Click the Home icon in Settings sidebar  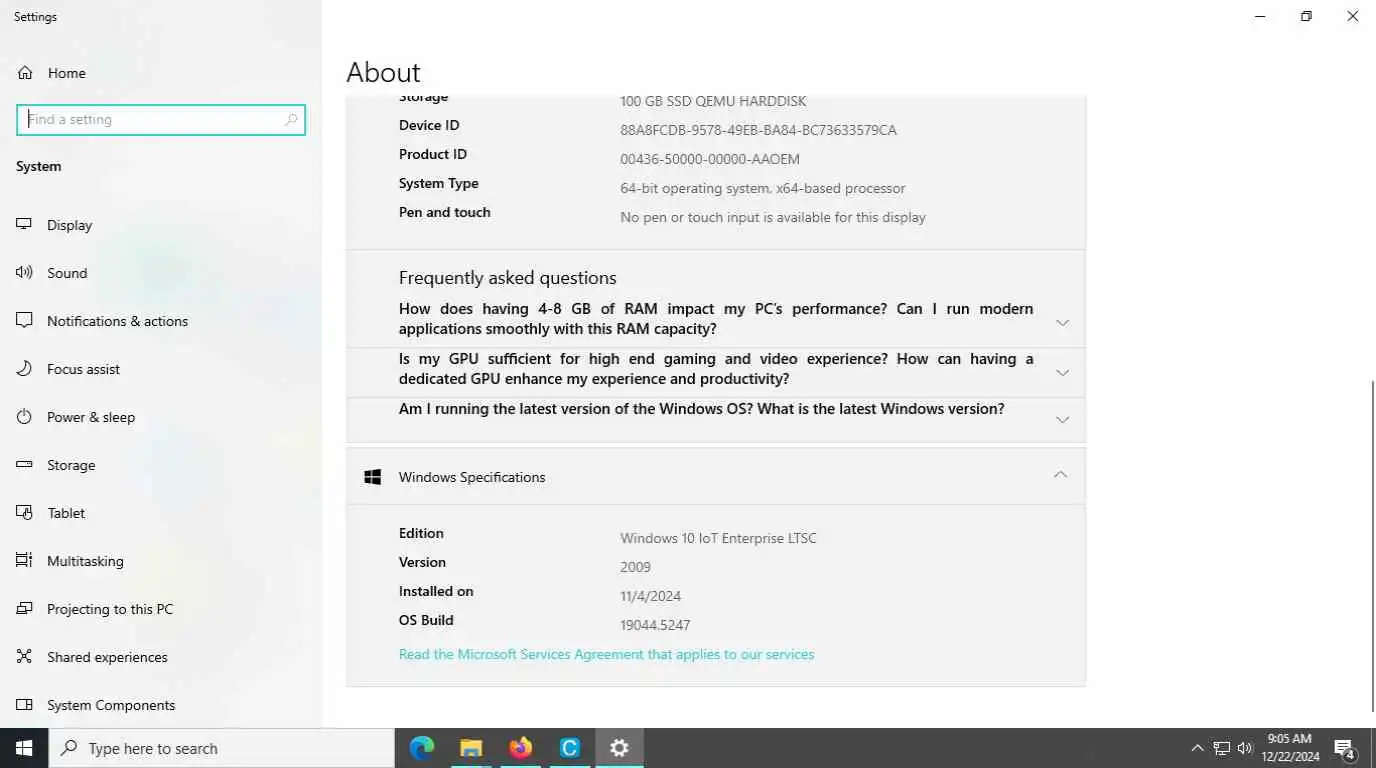25,73
